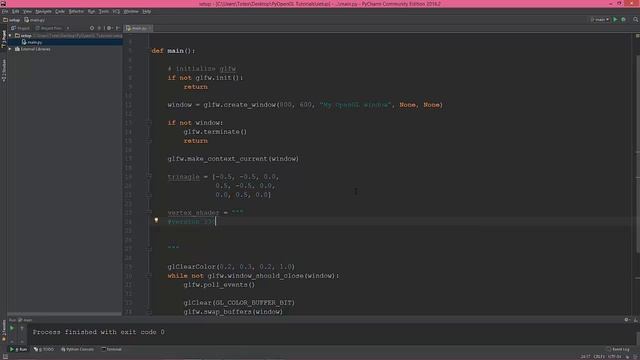Select the setup root folder row
The height and width of the screenshot is (360, 640).
(65, 36)
